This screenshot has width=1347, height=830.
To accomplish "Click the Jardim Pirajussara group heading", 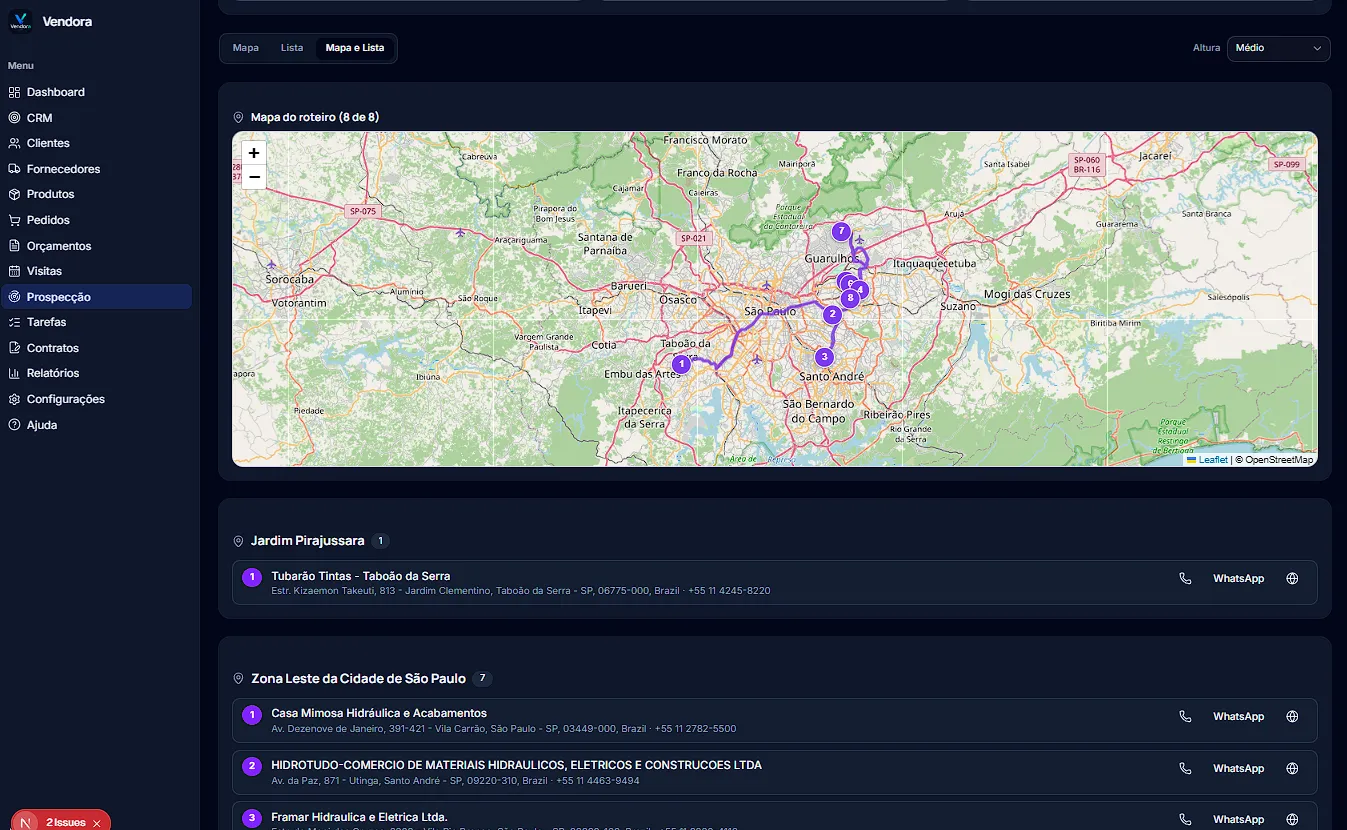I will point(307,541).
